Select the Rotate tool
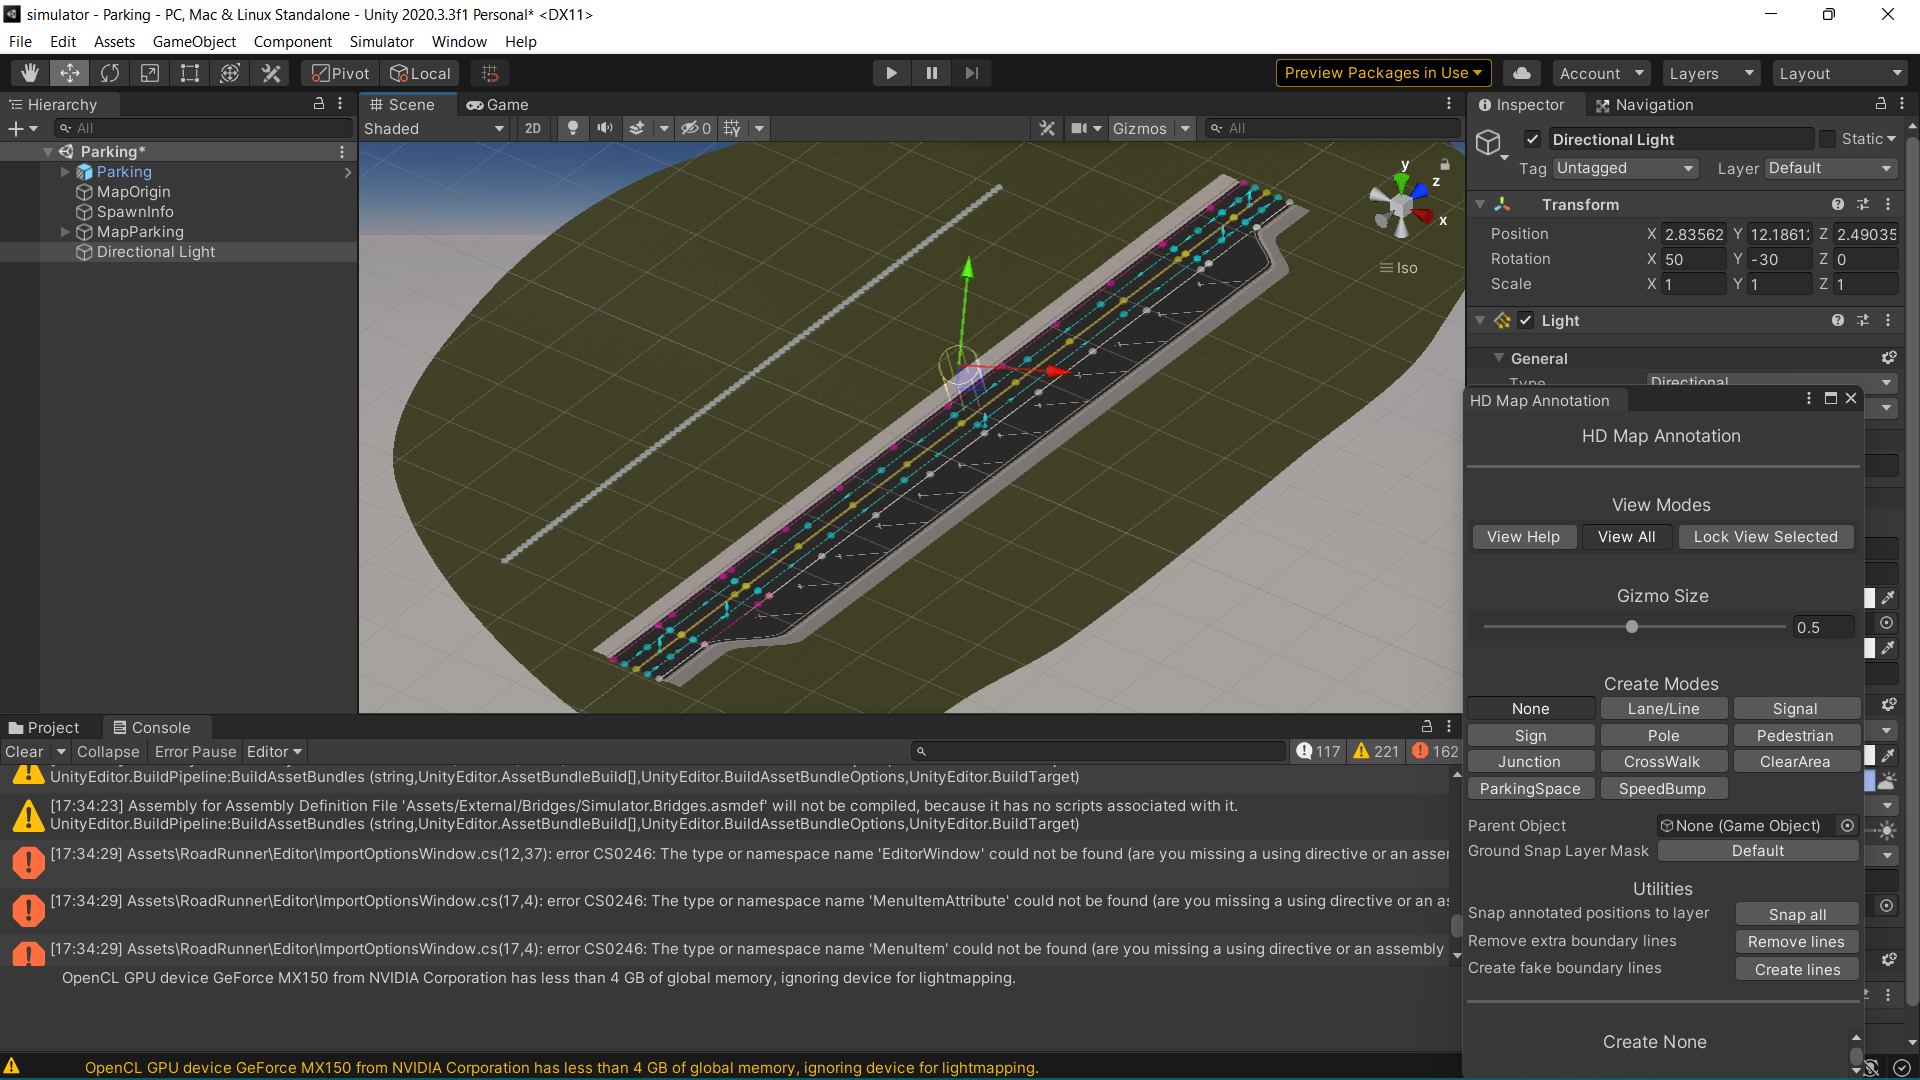This screenshot has height=1080, width=1920. coord(110,73)
